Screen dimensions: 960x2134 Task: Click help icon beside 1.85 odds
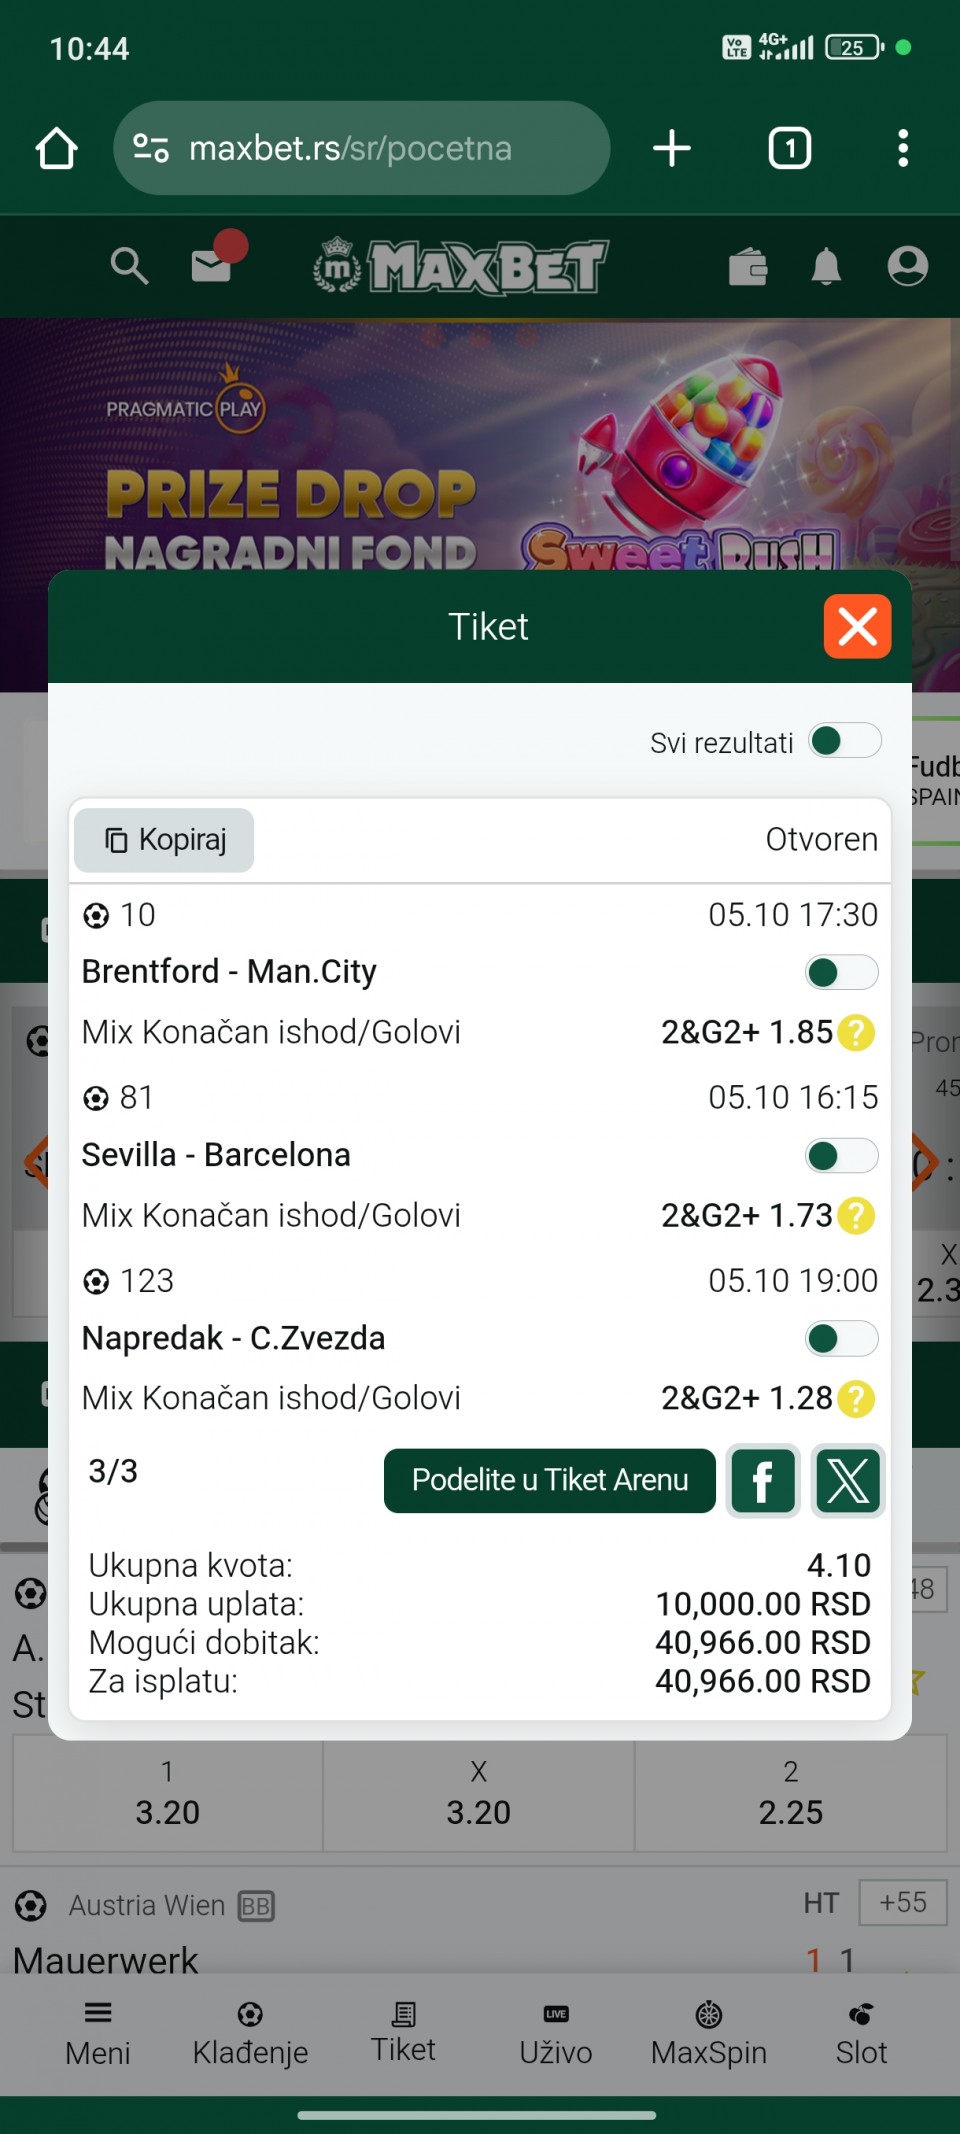click(x=856, y=1033)
